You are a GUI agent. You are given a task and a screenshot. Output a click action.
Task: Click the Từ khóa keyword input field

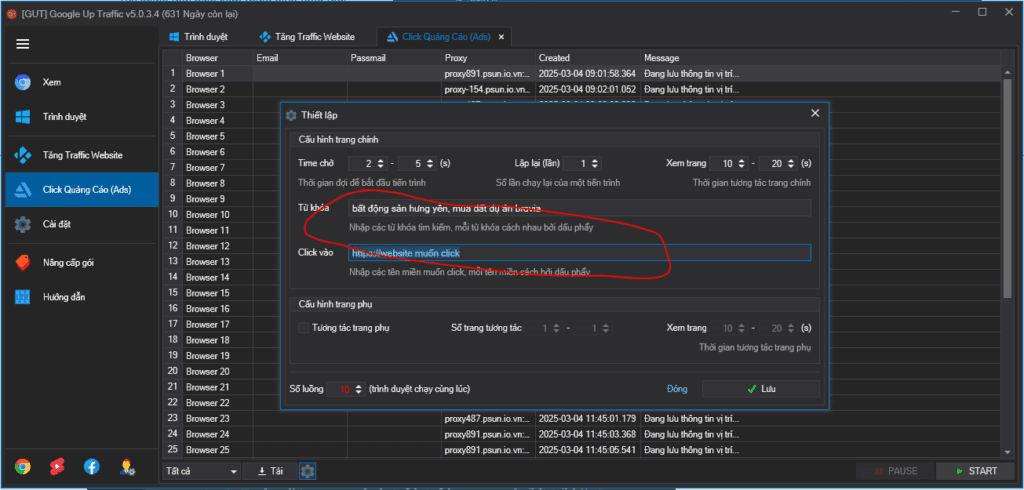pyautogui.click(x=580, y=208)
